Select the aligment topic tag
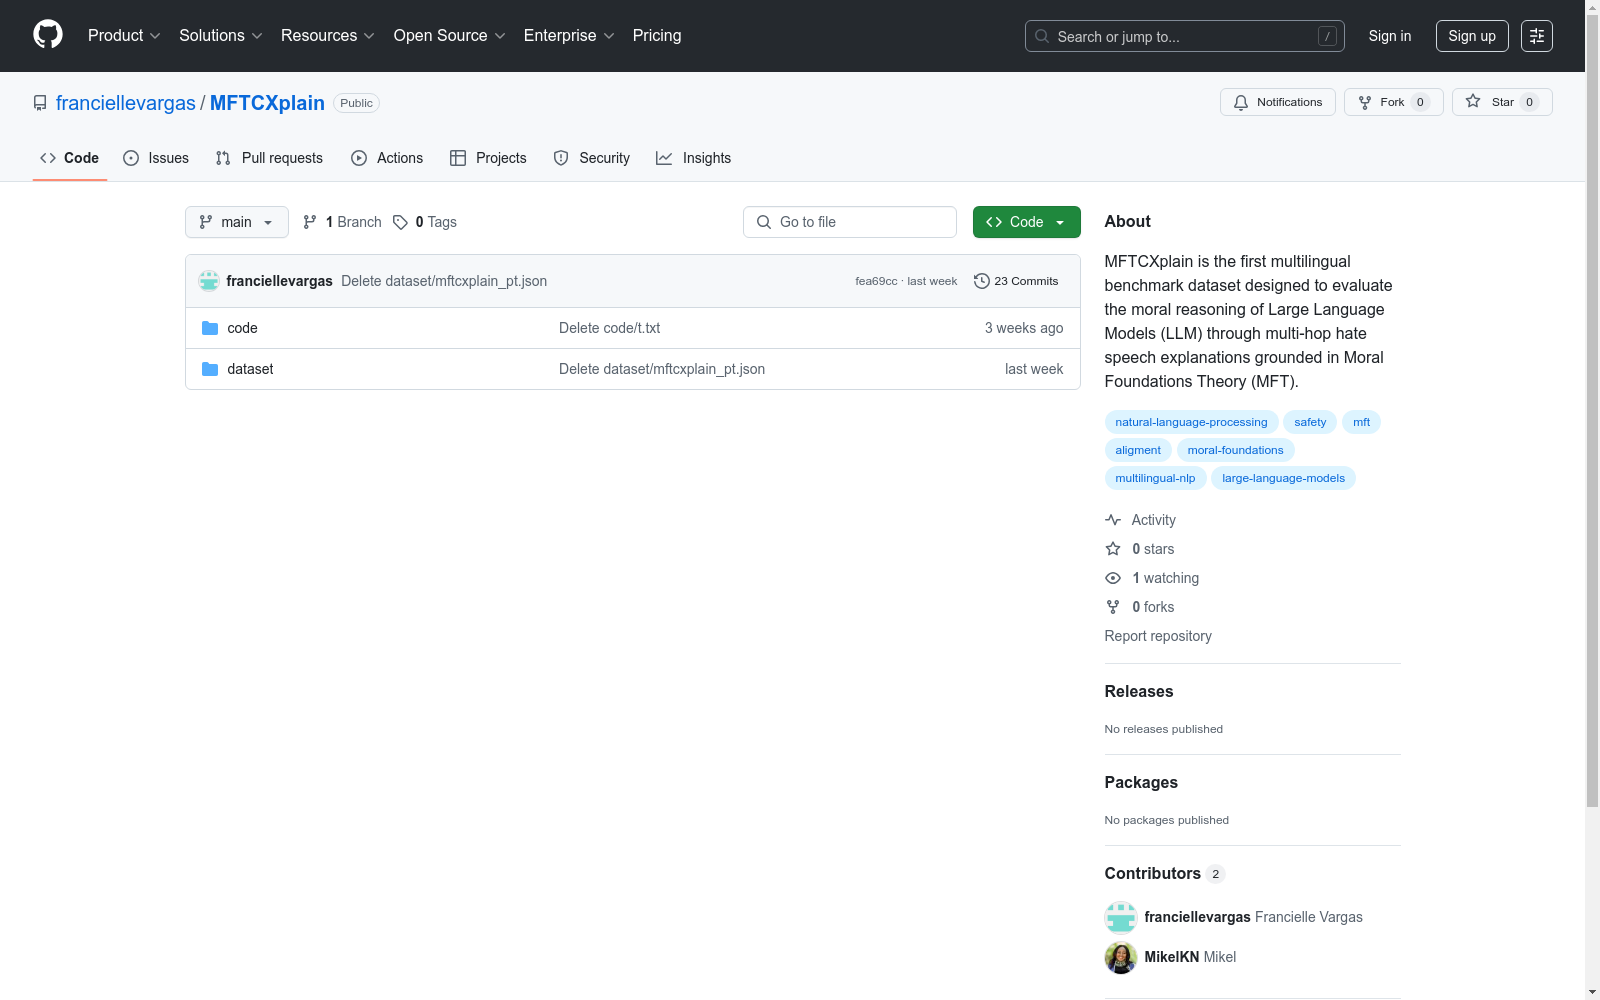The width and height of the screenshot is (1600, 1000). pos(1138,450)
